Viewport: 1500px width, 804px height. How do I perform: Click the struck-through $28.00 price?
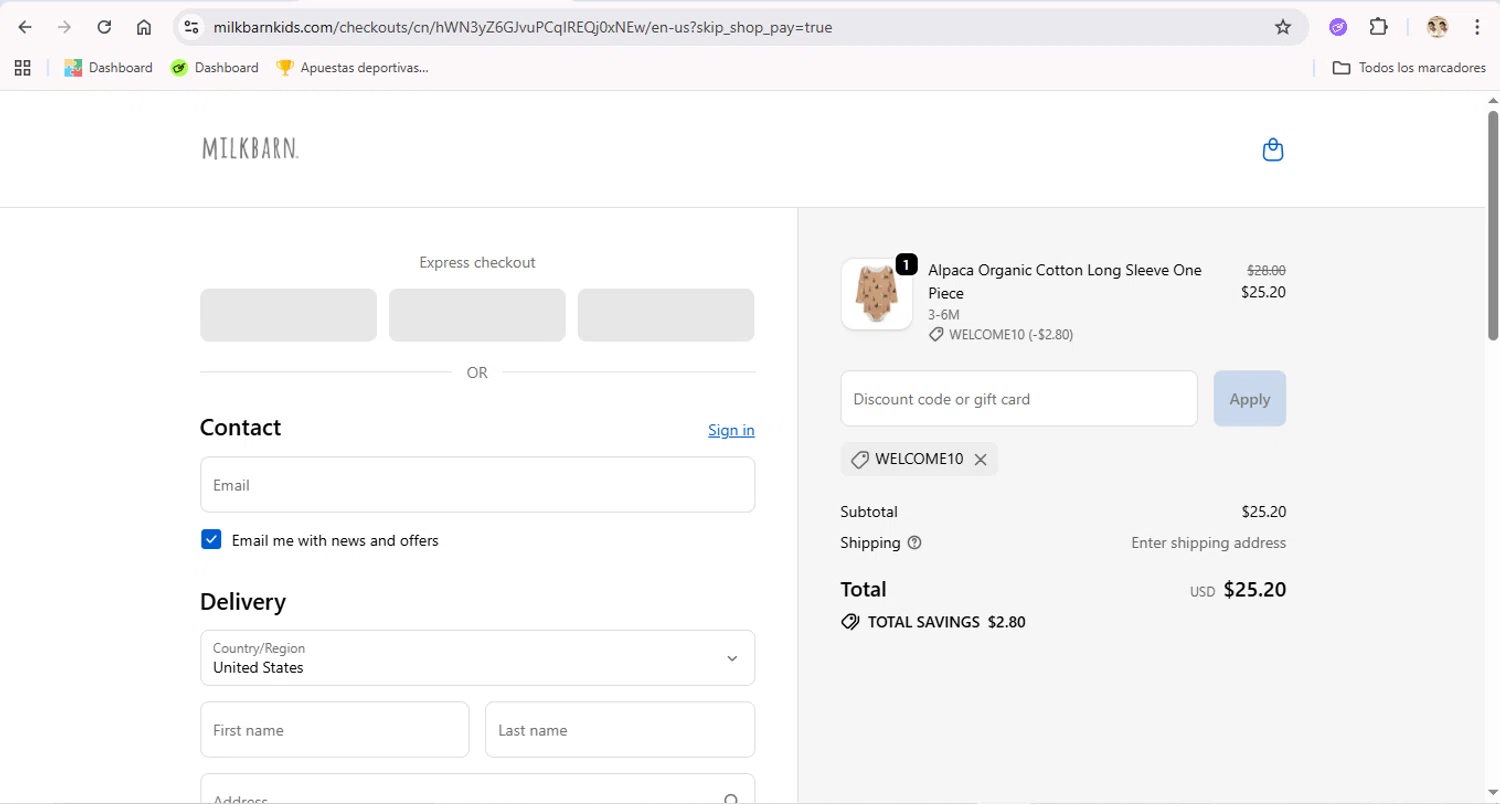pyautogui.click(x=1266, y=270)
